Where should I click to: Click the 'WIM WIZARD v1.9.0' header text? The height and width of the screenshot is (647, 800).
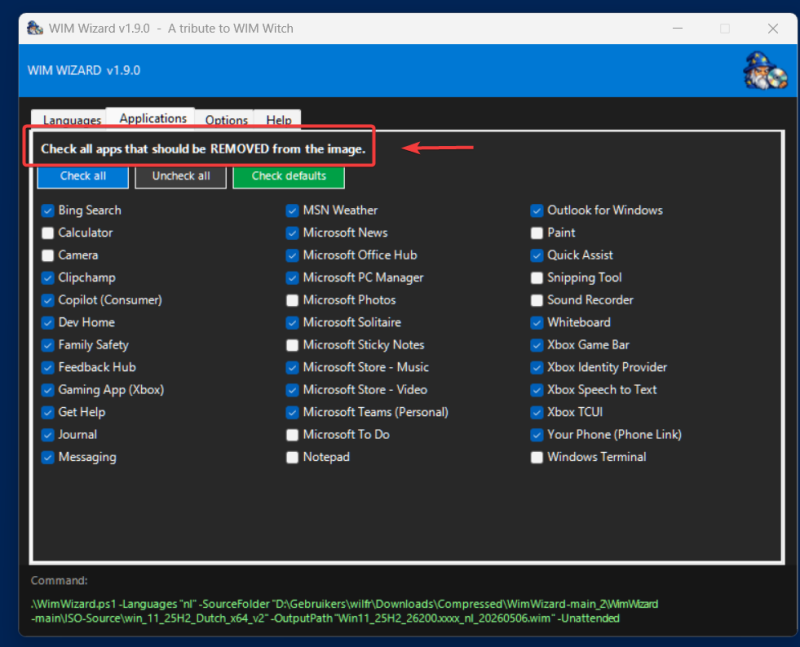[x=84, y=70]
